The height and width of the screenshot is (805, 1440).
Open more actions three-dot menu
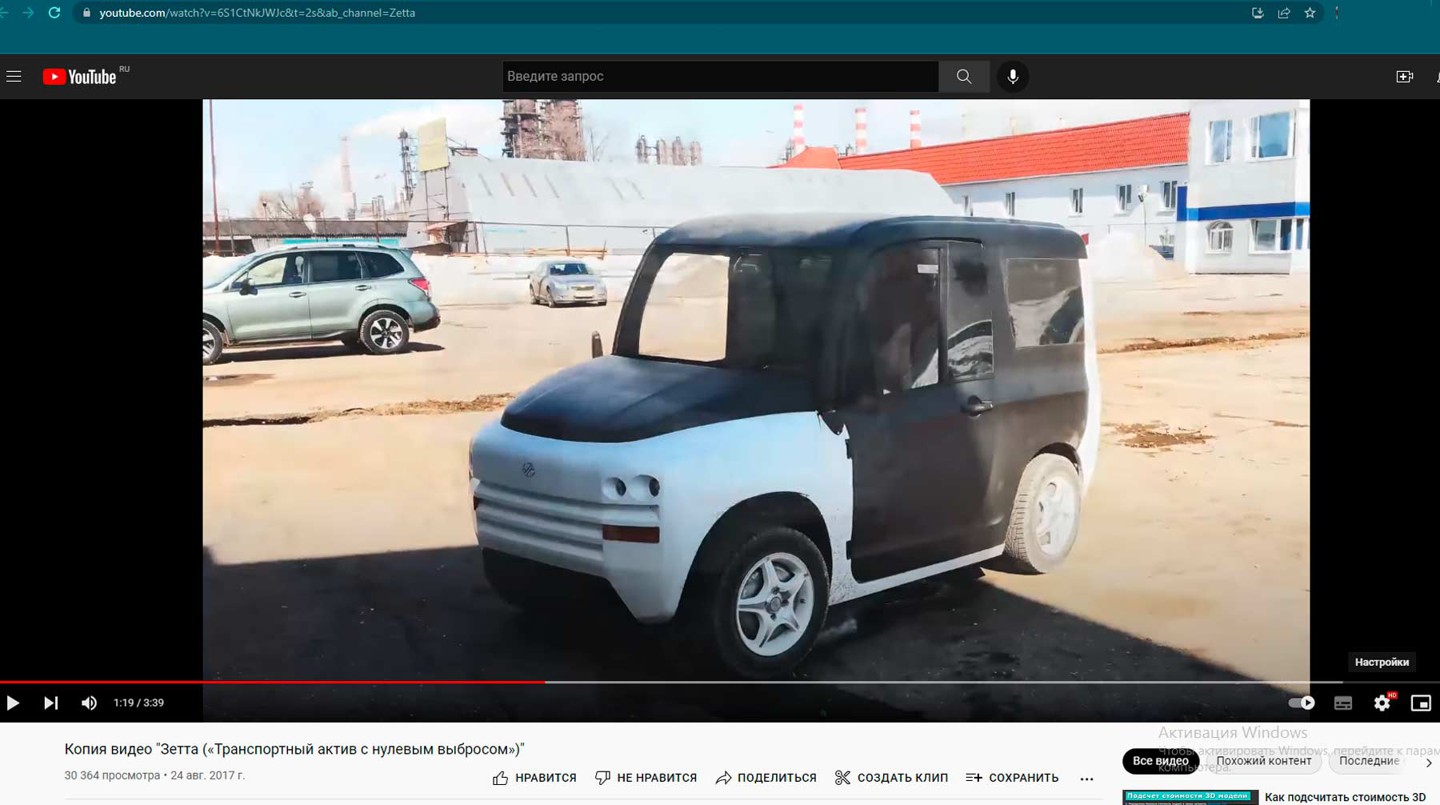tap(1087, 778)
